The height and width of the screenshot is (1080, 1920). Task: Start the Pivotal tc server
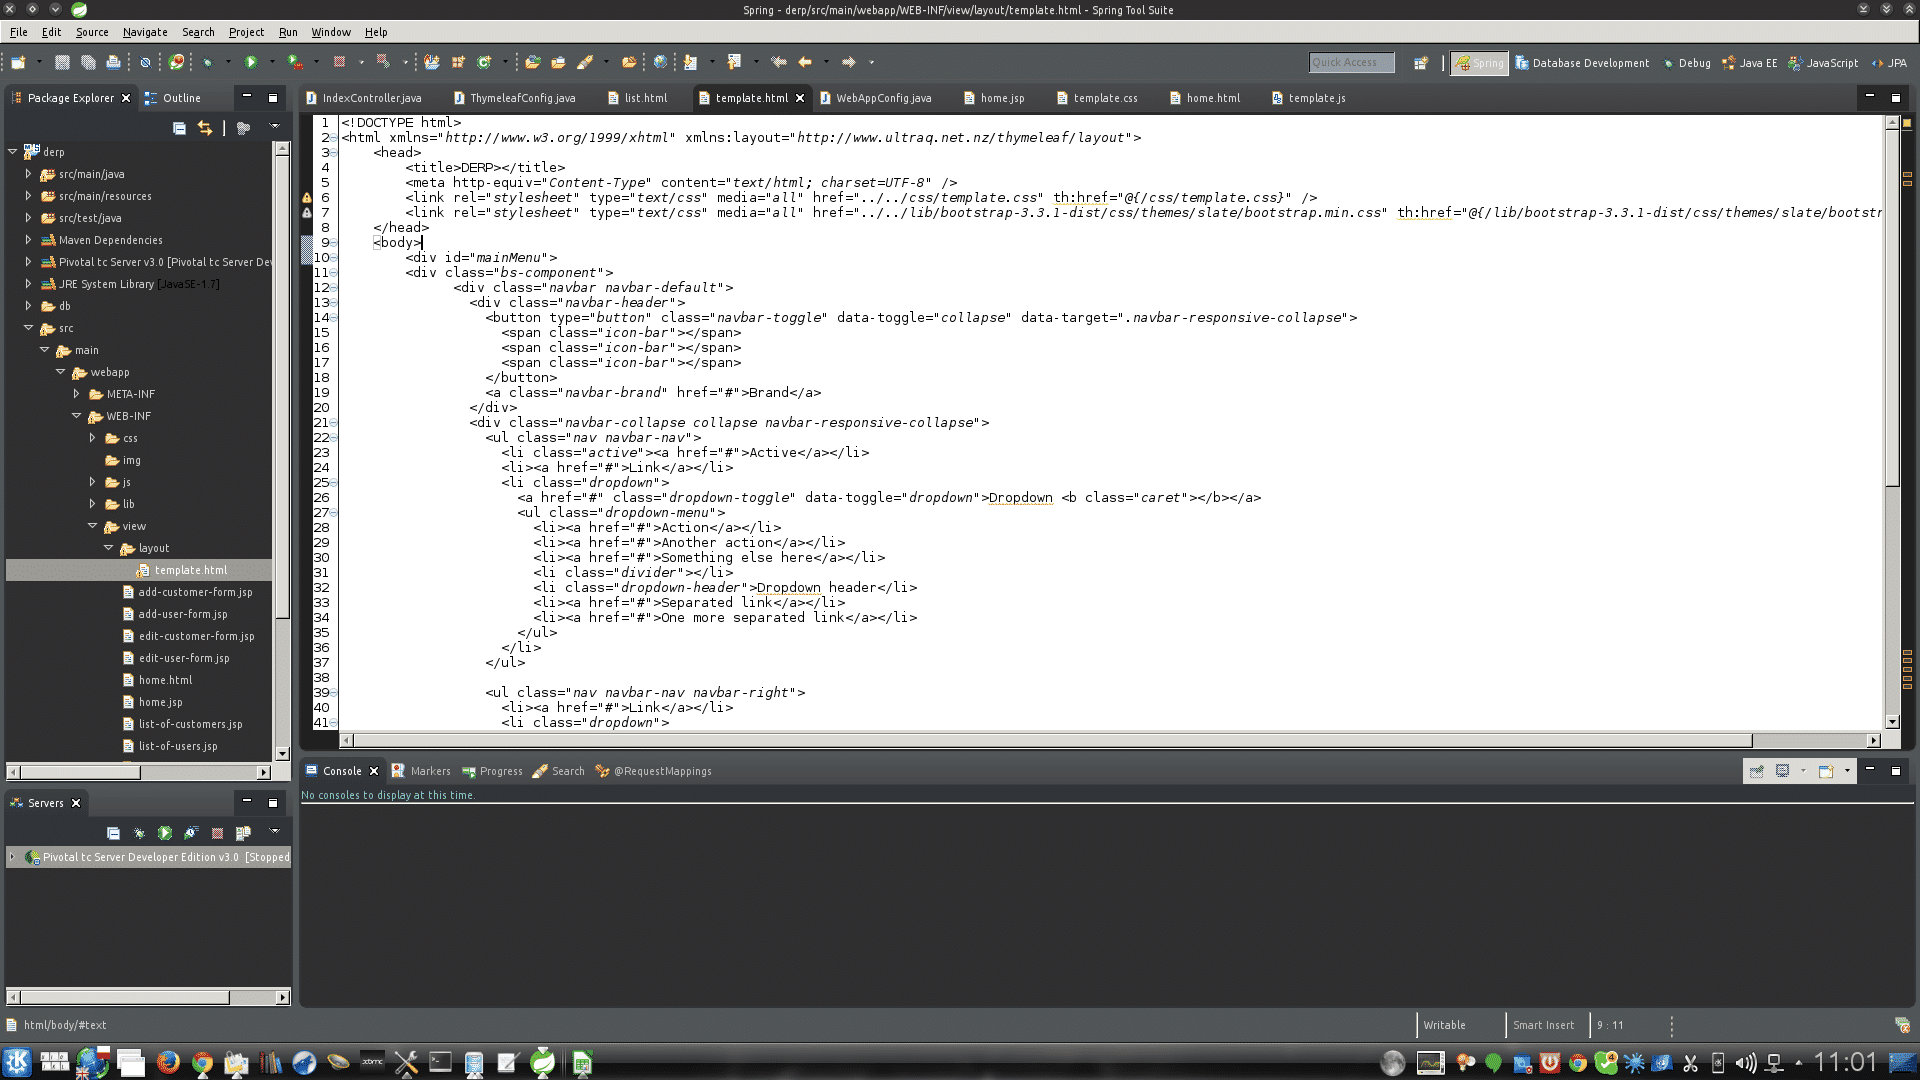tap(165, 833)
